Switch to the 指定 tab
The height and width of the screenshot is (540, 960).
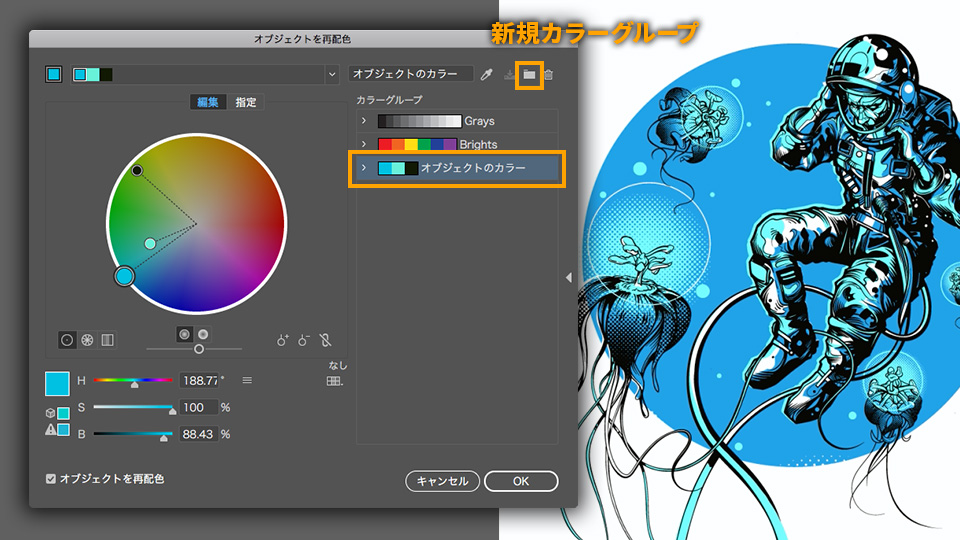[x=246, y=102]
